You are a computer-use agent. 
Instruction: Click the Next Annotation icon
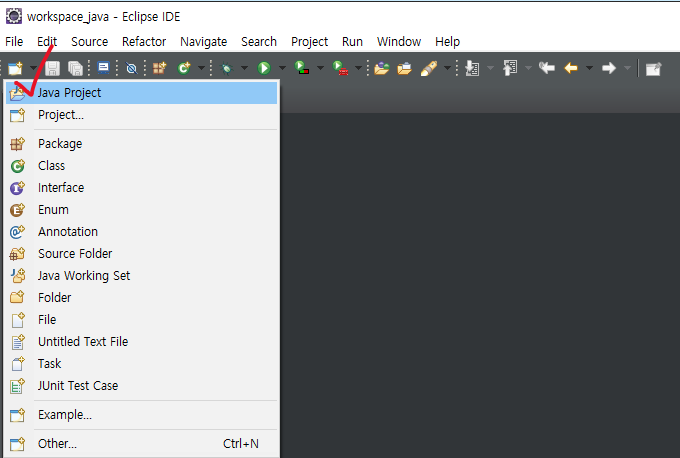(x=472, y=68)
